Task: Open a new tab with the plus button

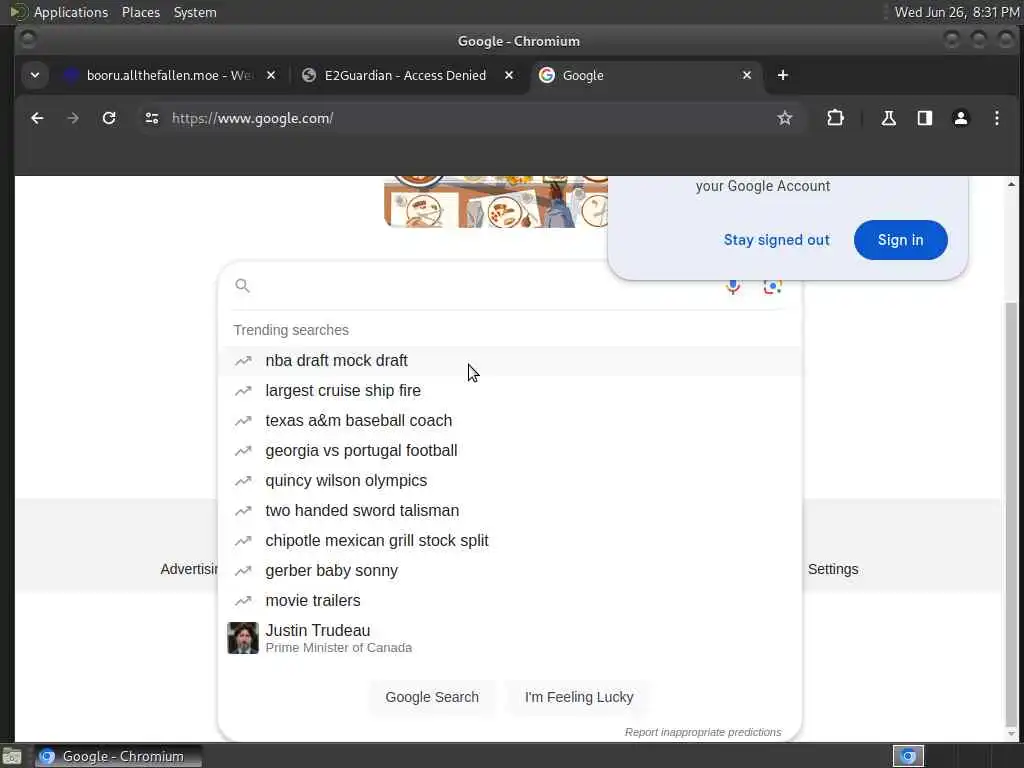Action: coord(782,75)
